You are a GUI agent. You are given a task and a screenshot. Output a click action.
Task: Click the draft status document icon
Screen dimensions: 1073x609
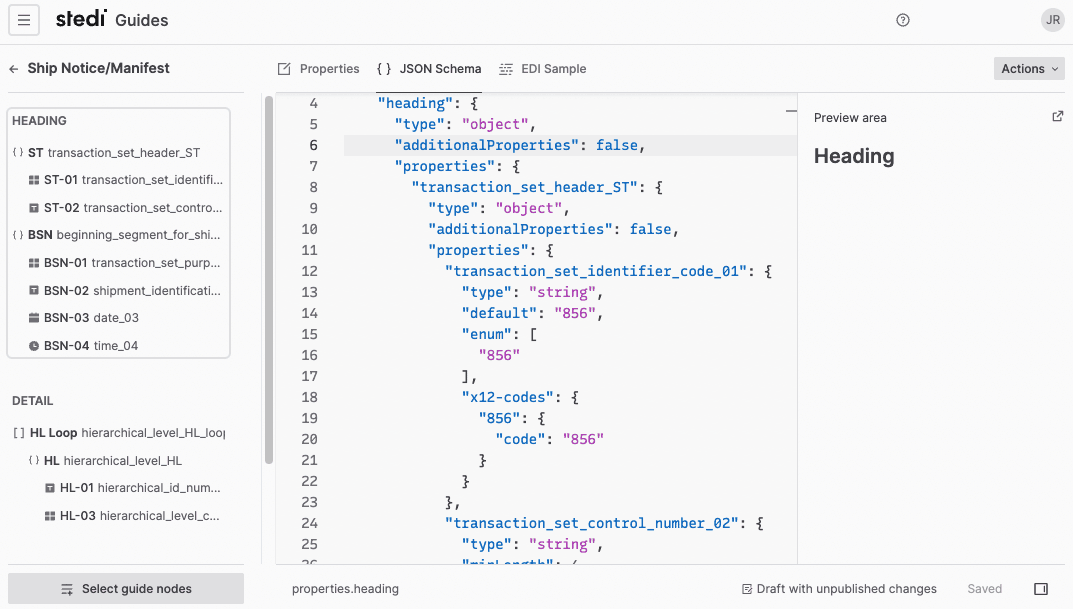click(747, 588)
